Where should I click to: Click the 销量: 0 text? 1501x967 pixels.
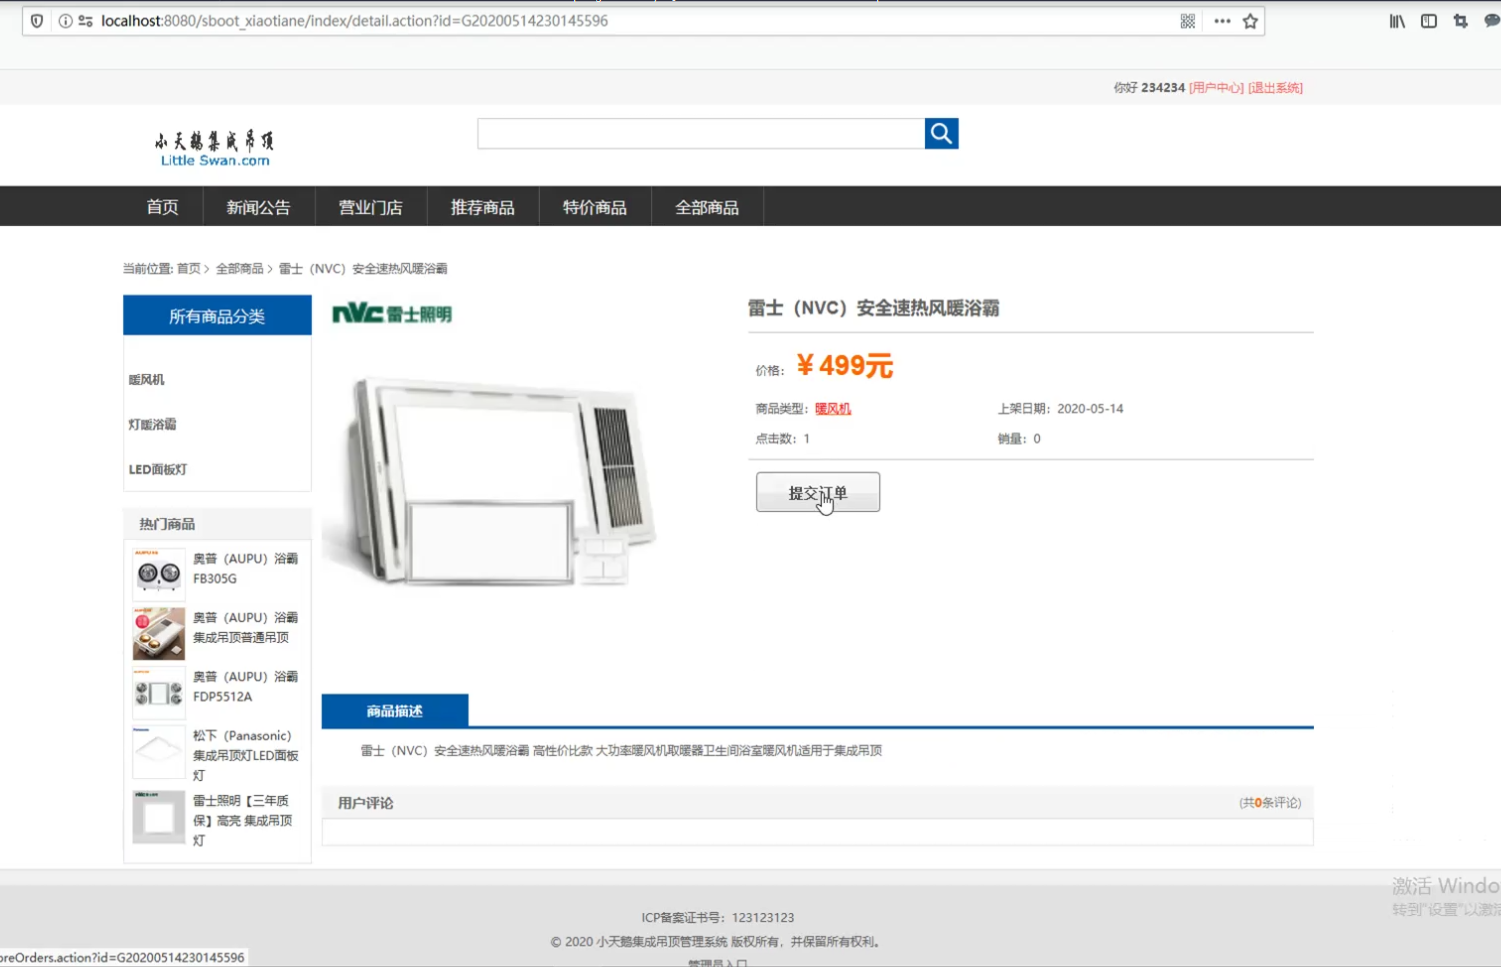[1019, 439]
